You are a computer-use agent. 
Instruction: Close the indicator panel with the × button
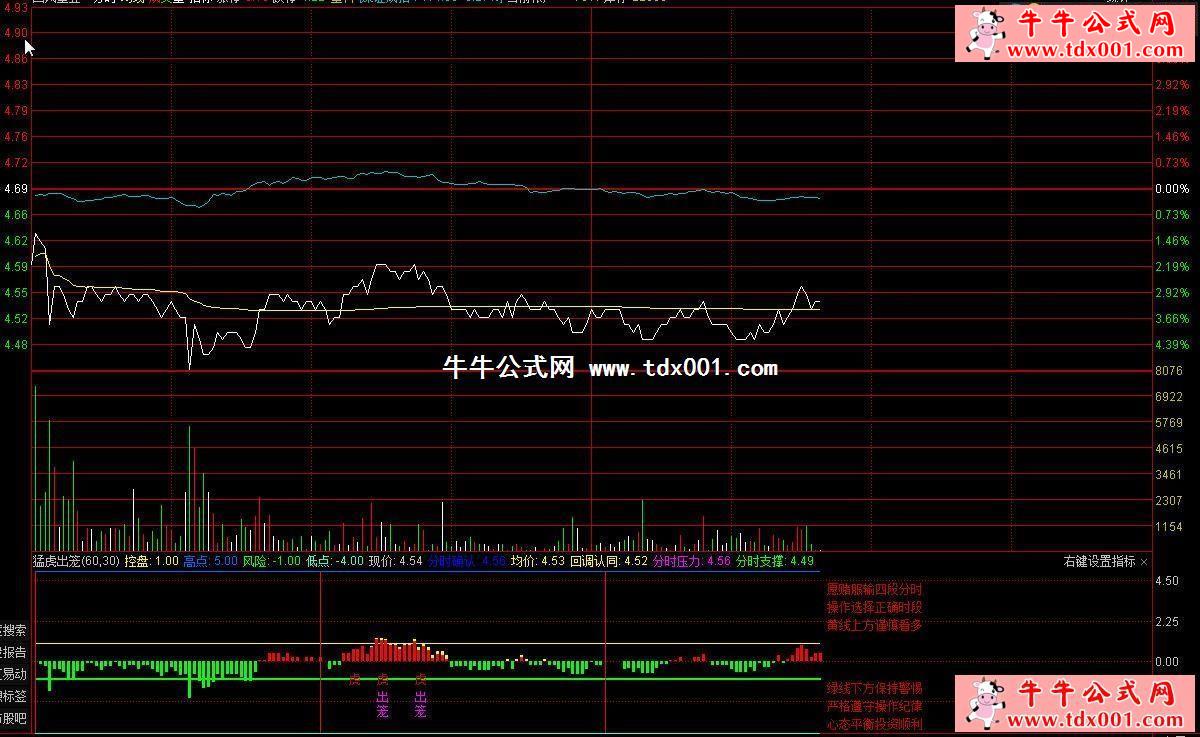[1144, 562]
